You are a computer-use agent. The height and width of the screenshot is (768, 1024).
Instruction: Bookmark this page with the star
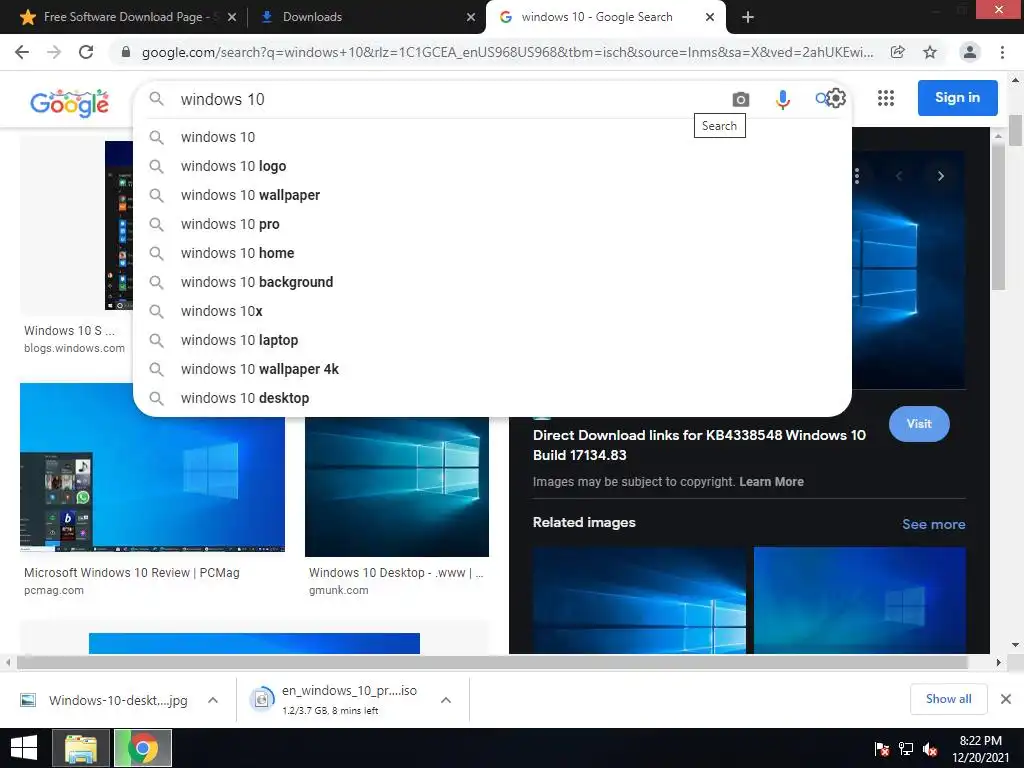(x=930, y=52)
